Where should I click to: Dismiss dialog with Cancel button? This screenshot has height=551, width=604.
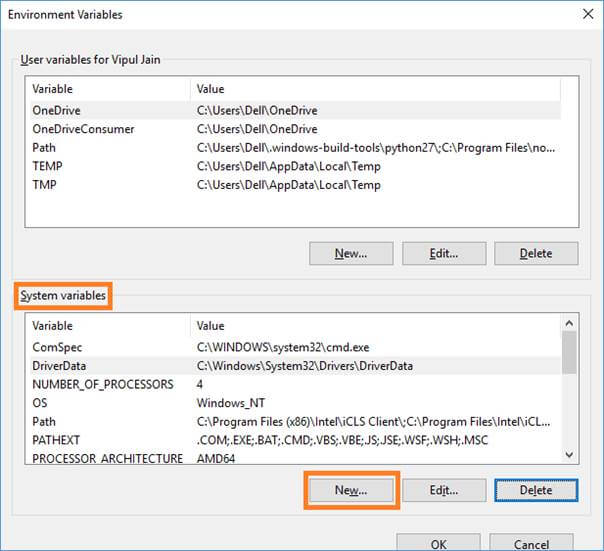[531, 543]
